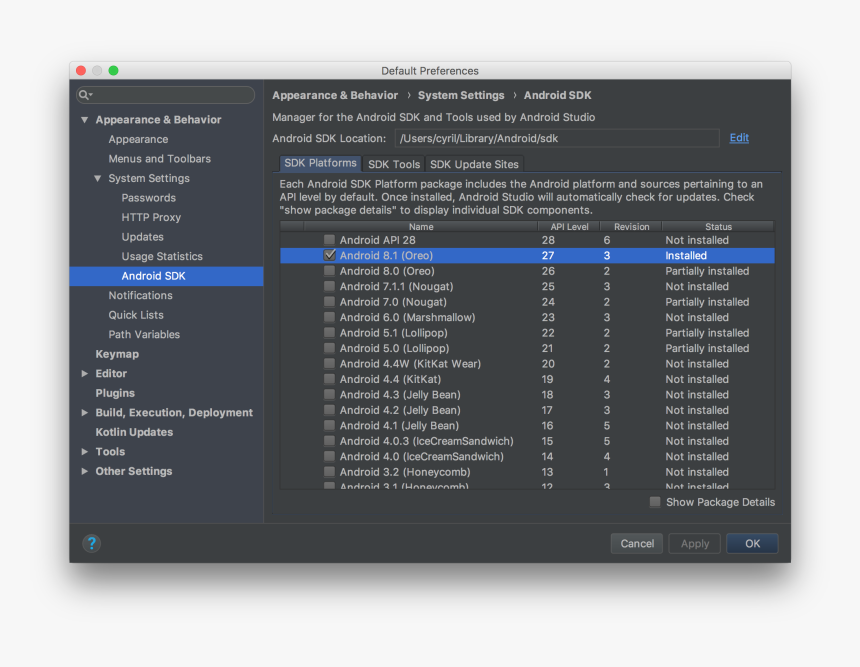
Task: Sort table by API Level column header
Action: pyautogui.click(x=569, y=227)
